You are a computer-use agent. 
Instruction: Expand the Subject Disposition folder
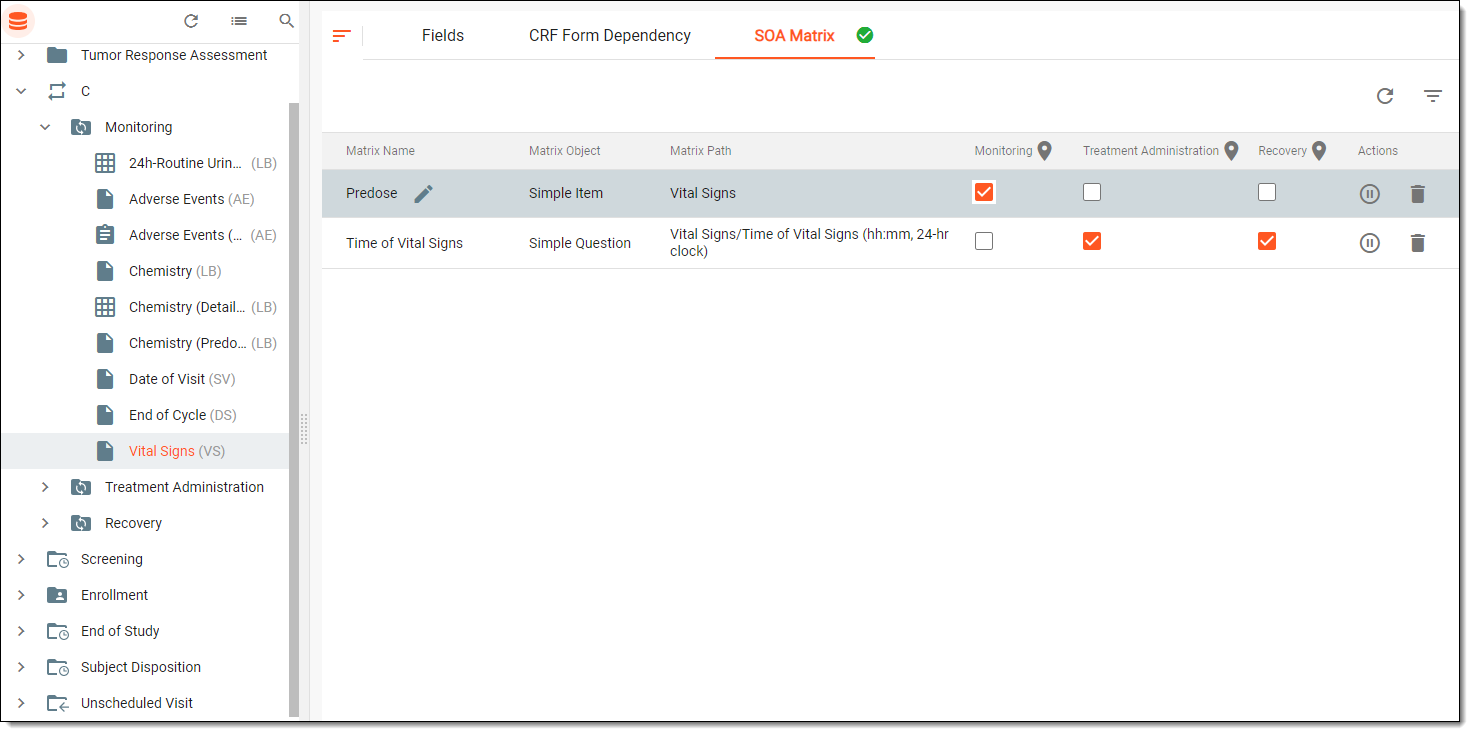(21, 667)
